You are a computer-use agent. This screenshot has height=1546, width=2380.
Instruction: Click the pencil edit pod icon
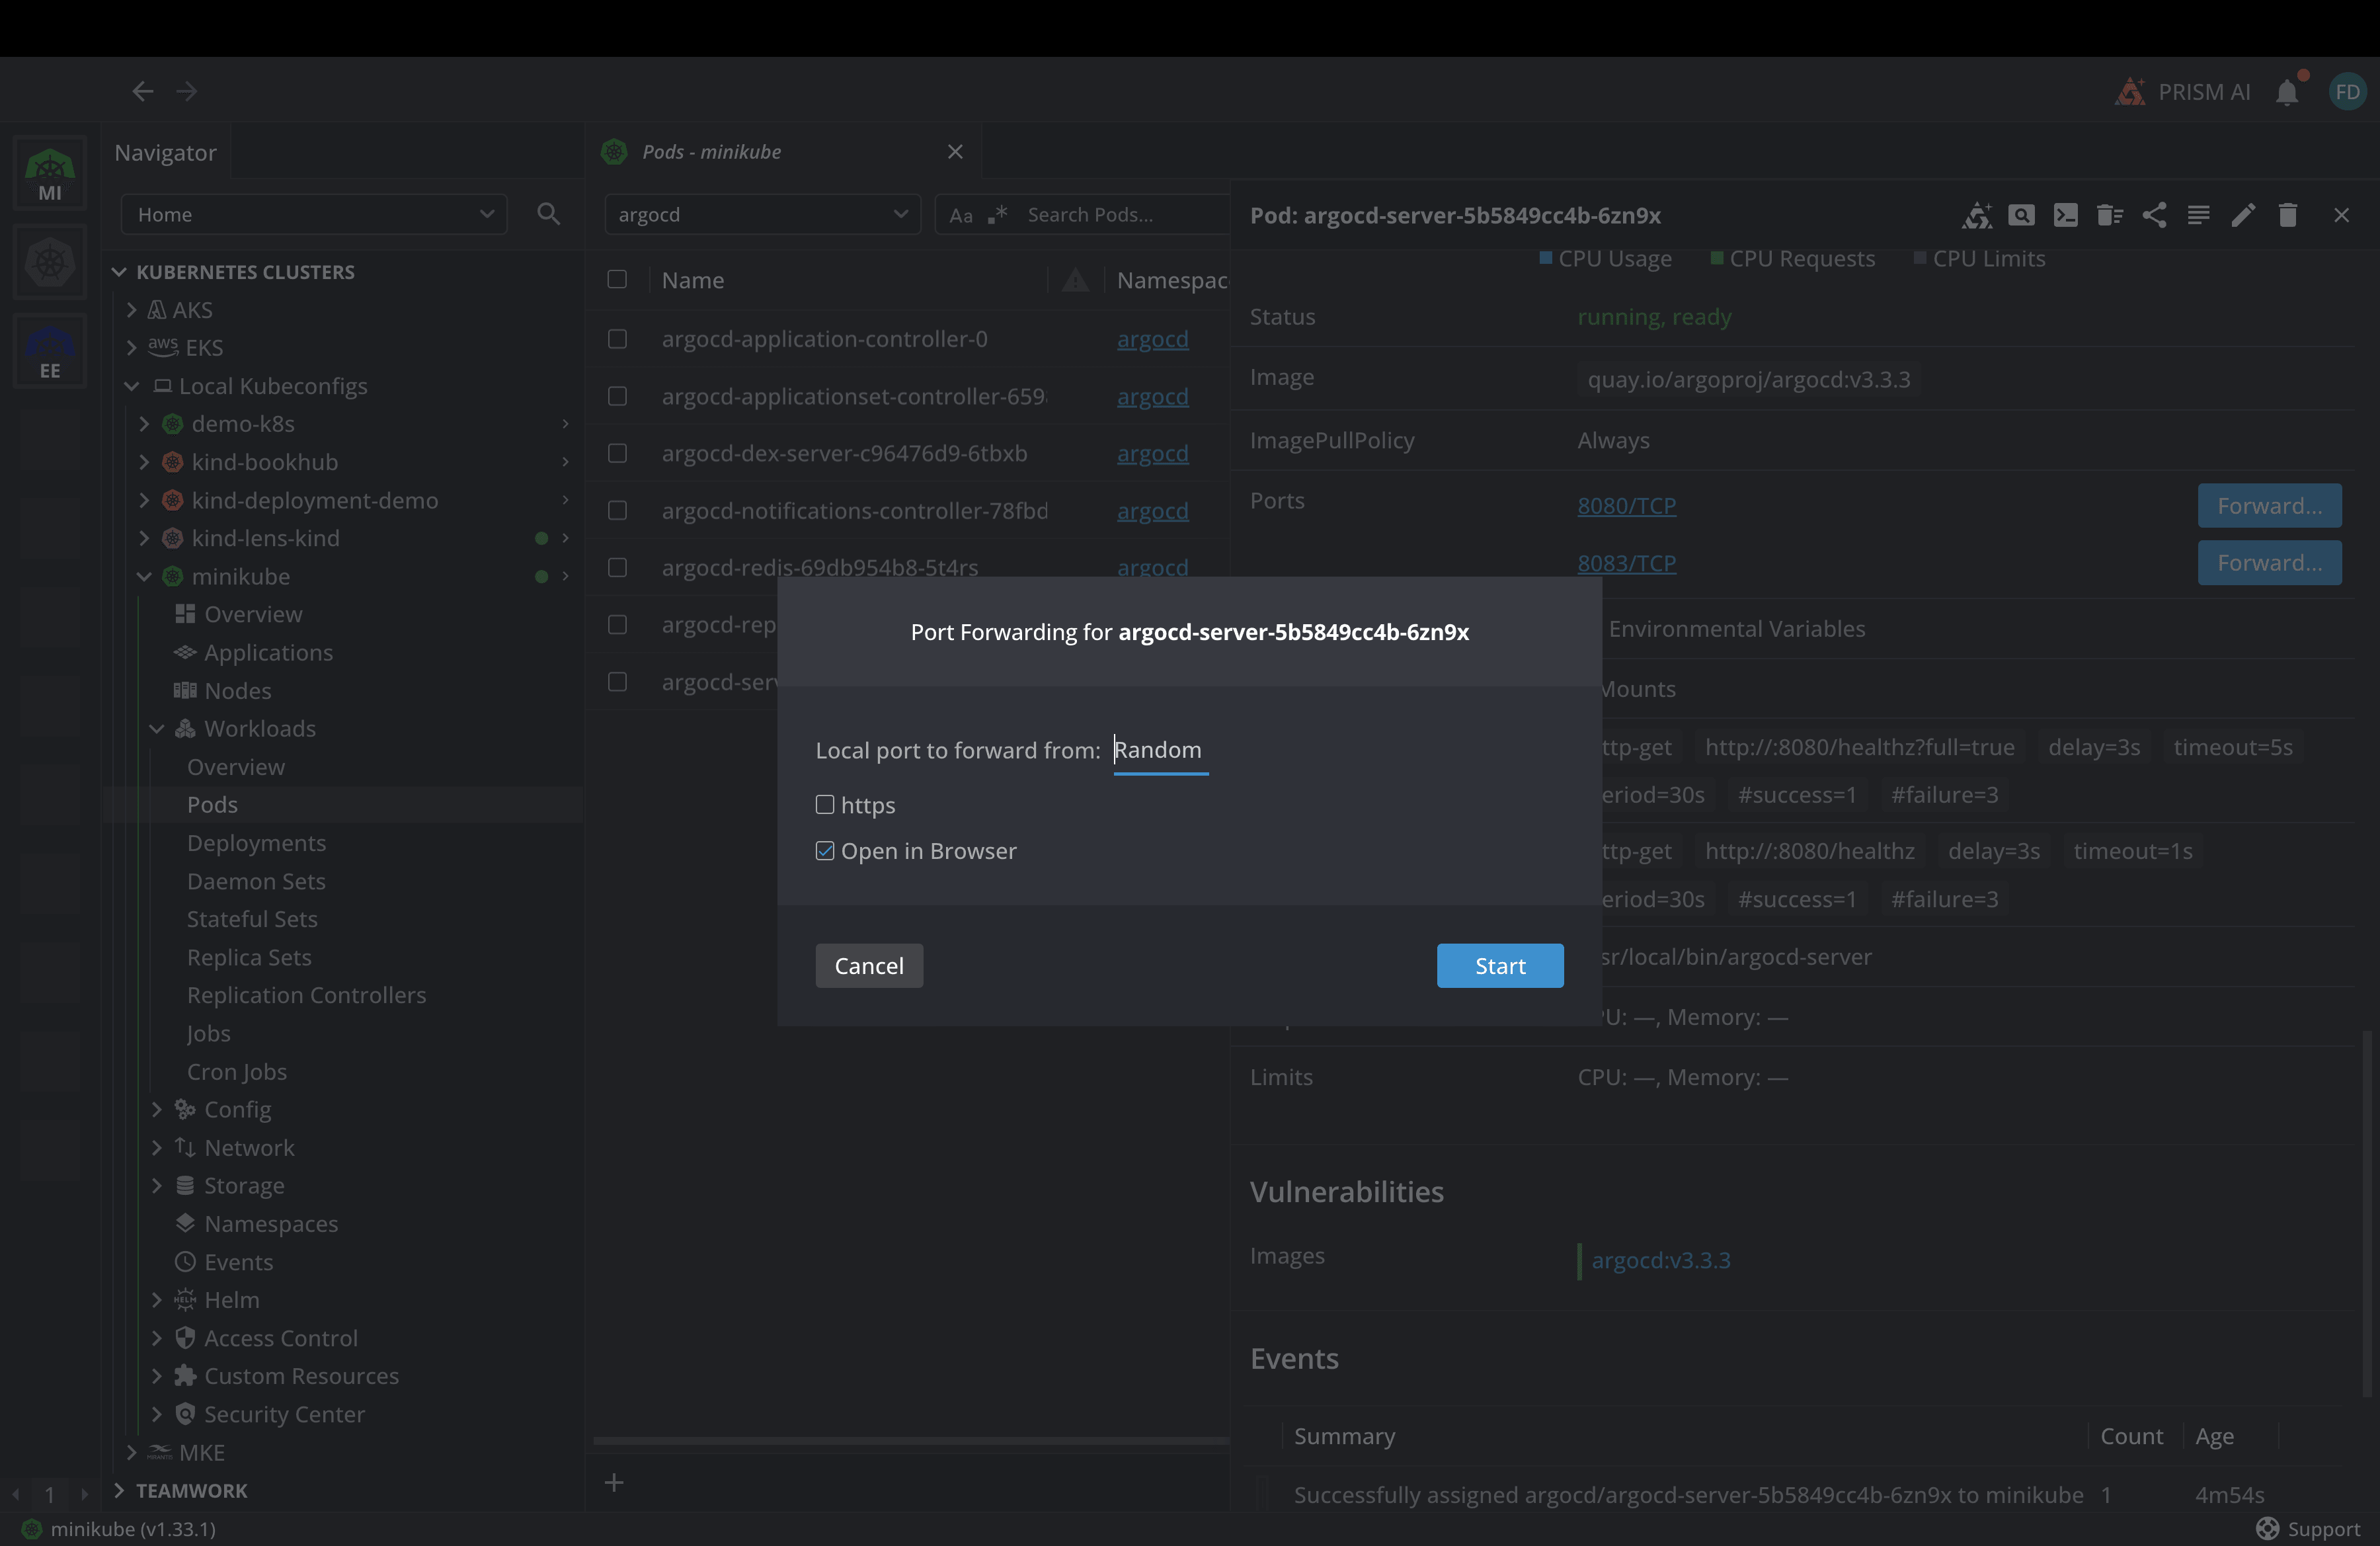coord(2243,215)
